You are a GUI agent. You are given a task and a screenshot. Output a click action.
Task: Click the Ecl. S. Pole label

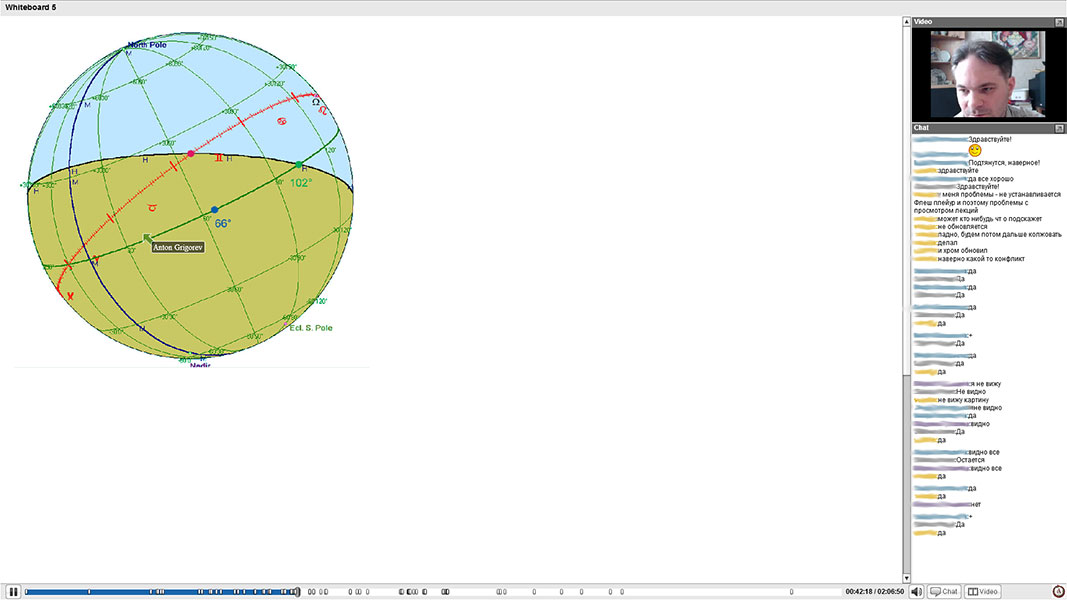click(310, 328)
